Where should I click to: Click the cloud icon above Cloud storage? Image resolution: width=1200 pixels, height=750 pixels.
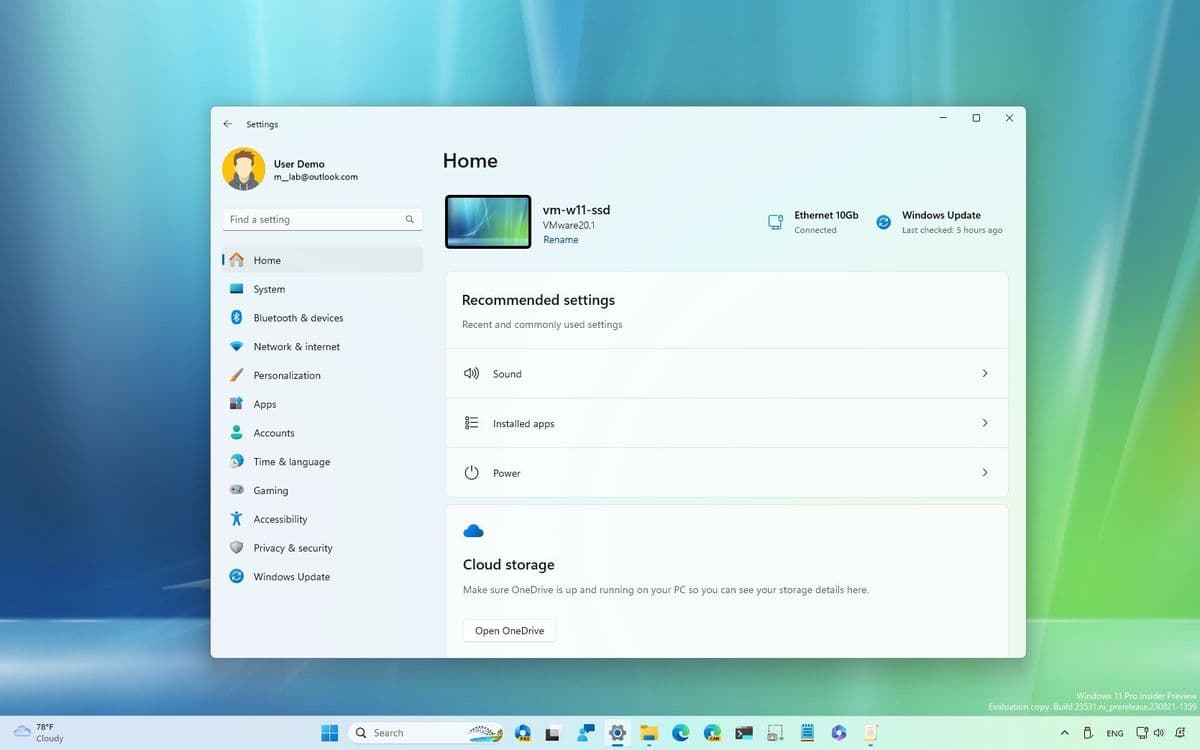point(473,530)
